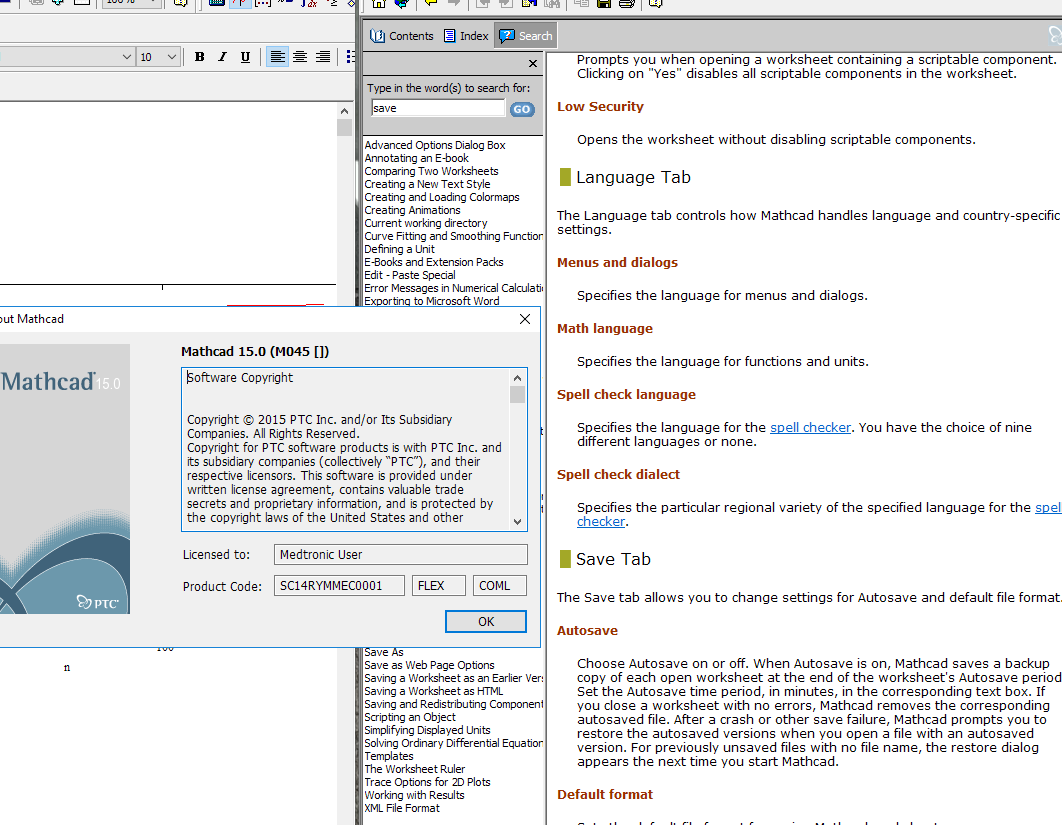Open 'Exporting to Microsoft Word' topic
This screenshot has width=1062, height=825.
click(x=432, y=301)
